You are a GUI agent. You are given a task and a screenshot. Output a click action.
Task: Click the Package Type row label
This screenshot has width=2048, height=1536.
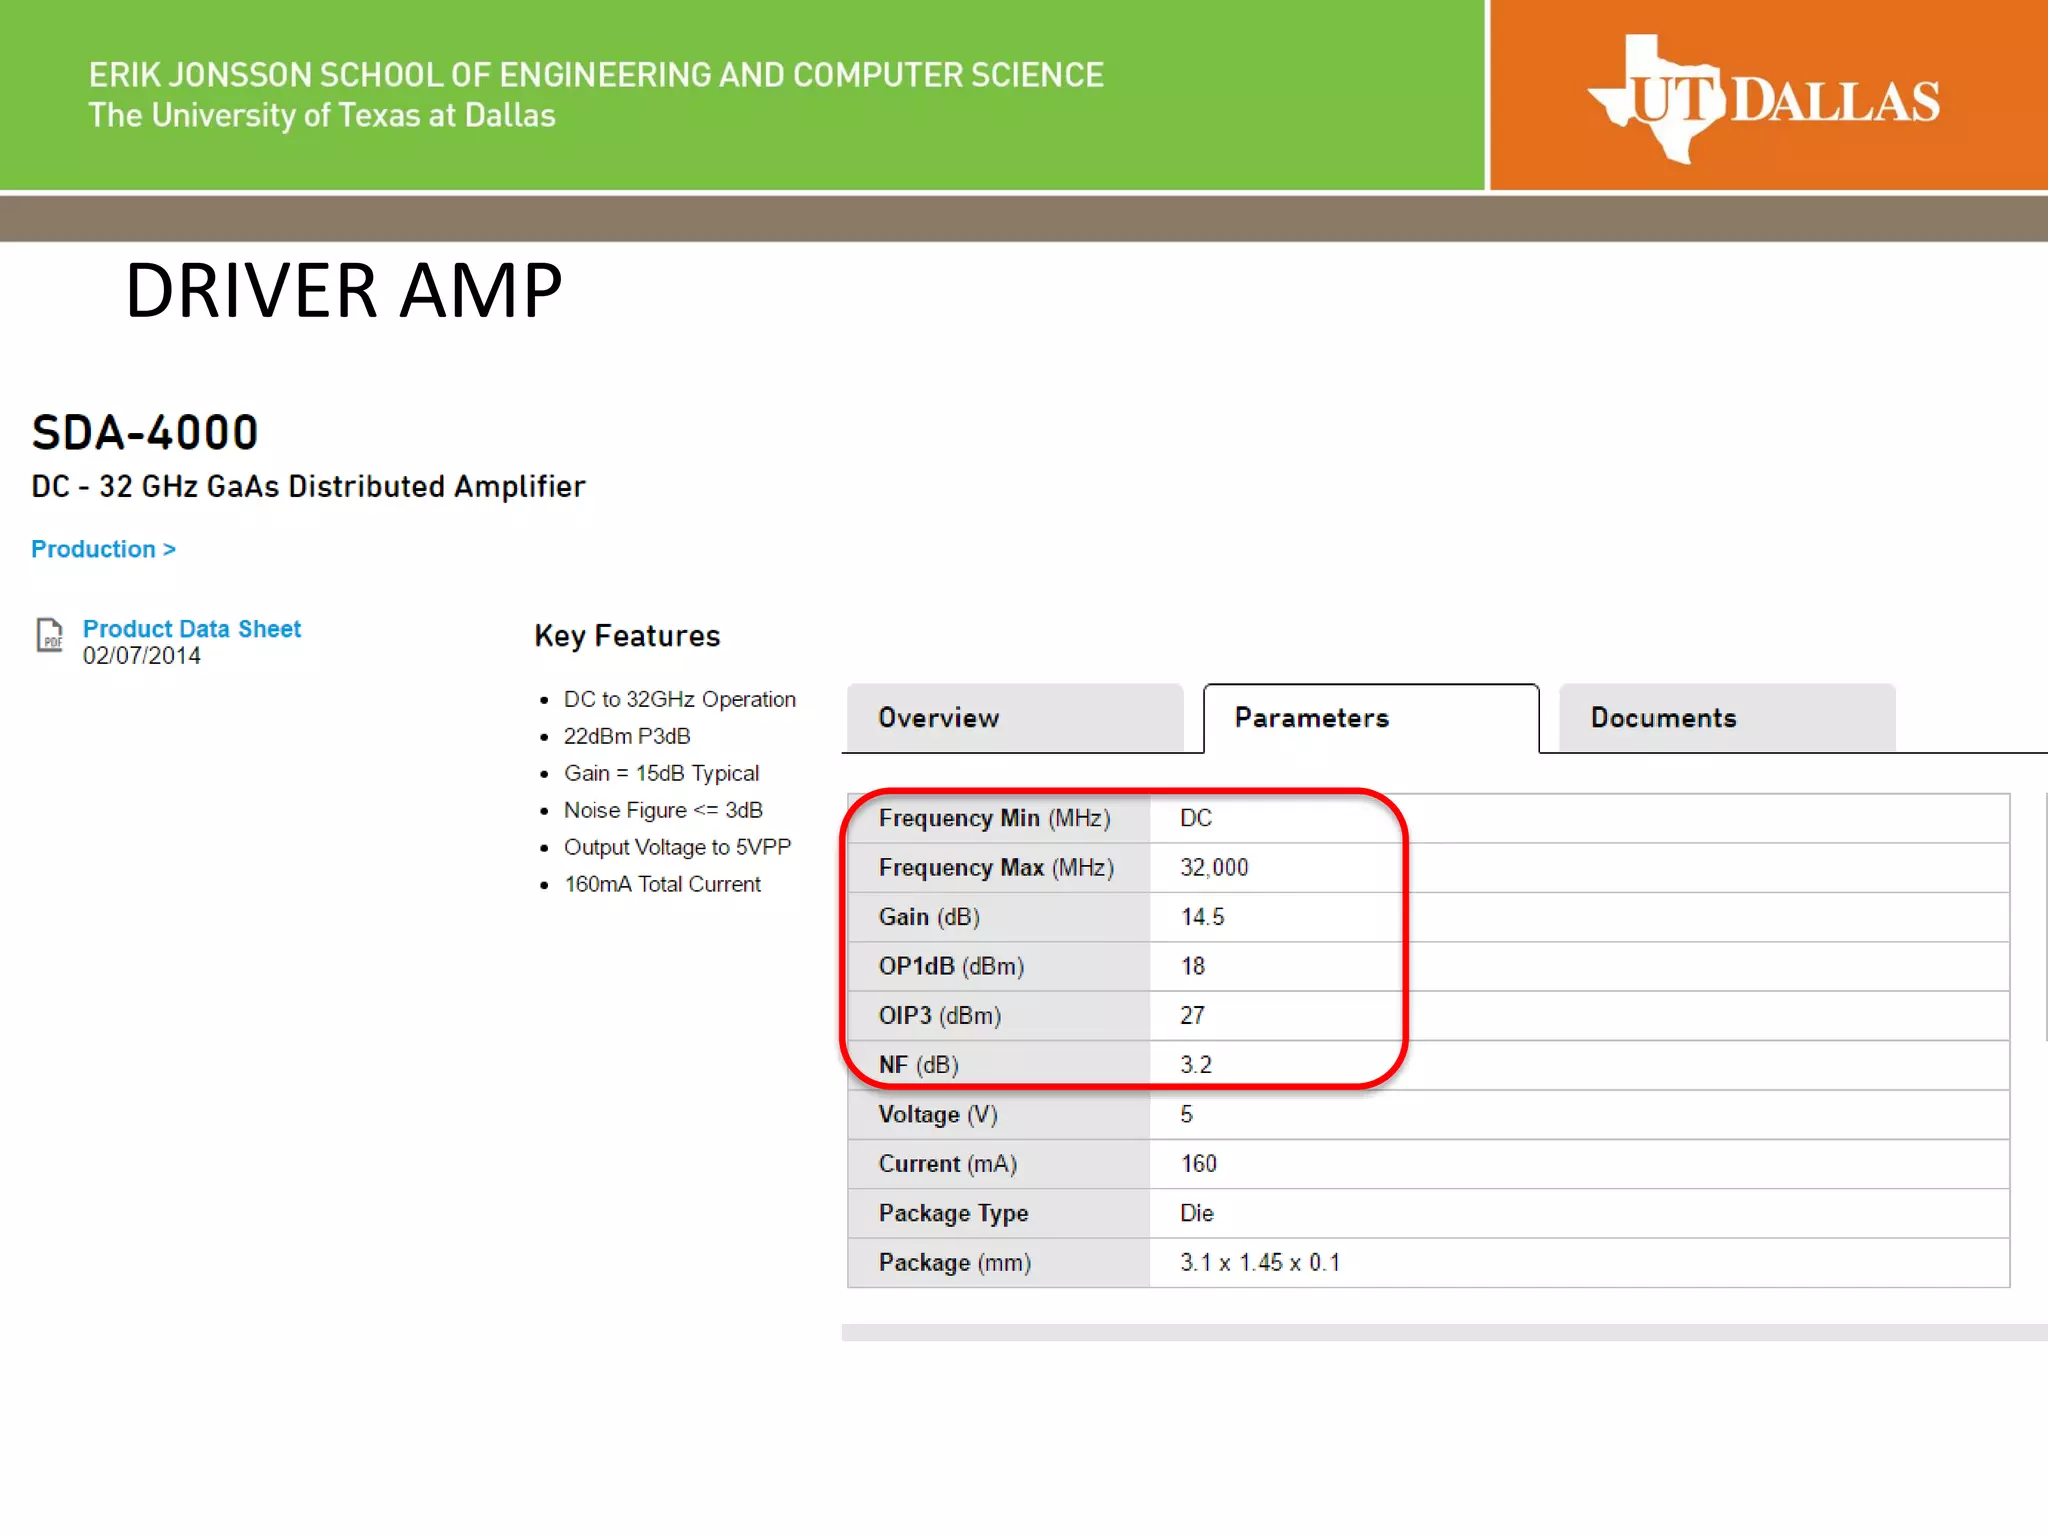click(x=953, y=1213)
